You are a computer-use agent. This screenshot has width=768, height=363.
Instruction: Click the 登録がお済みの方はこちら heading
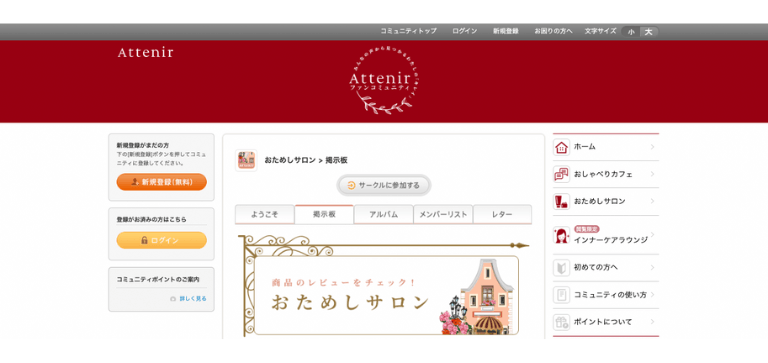click(151, 220)
